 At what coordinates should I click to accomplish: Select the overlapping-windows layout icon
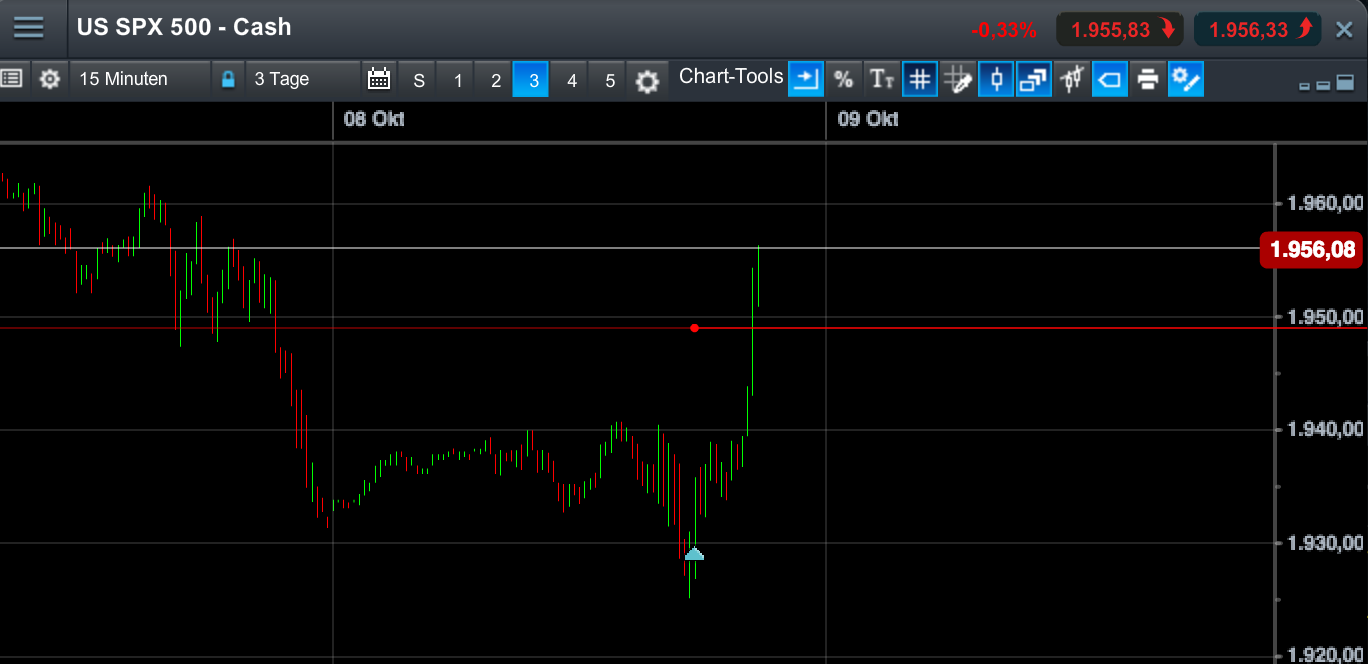click(x=1034, y=79)
